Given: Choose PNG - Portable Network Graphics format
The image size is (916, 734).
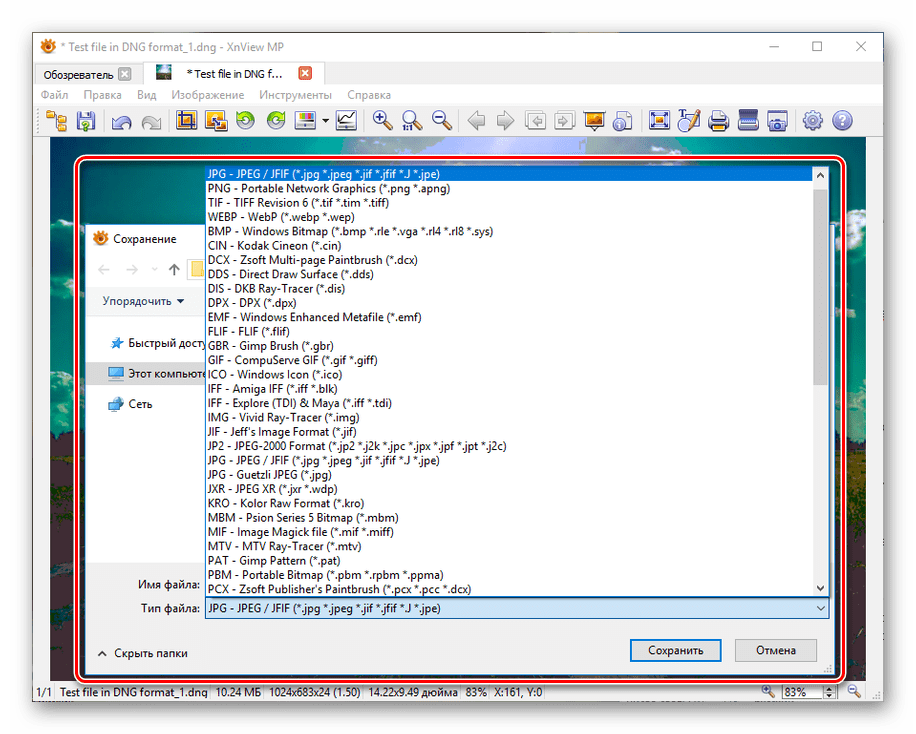Looking at the screenshot, I should 509,188.
